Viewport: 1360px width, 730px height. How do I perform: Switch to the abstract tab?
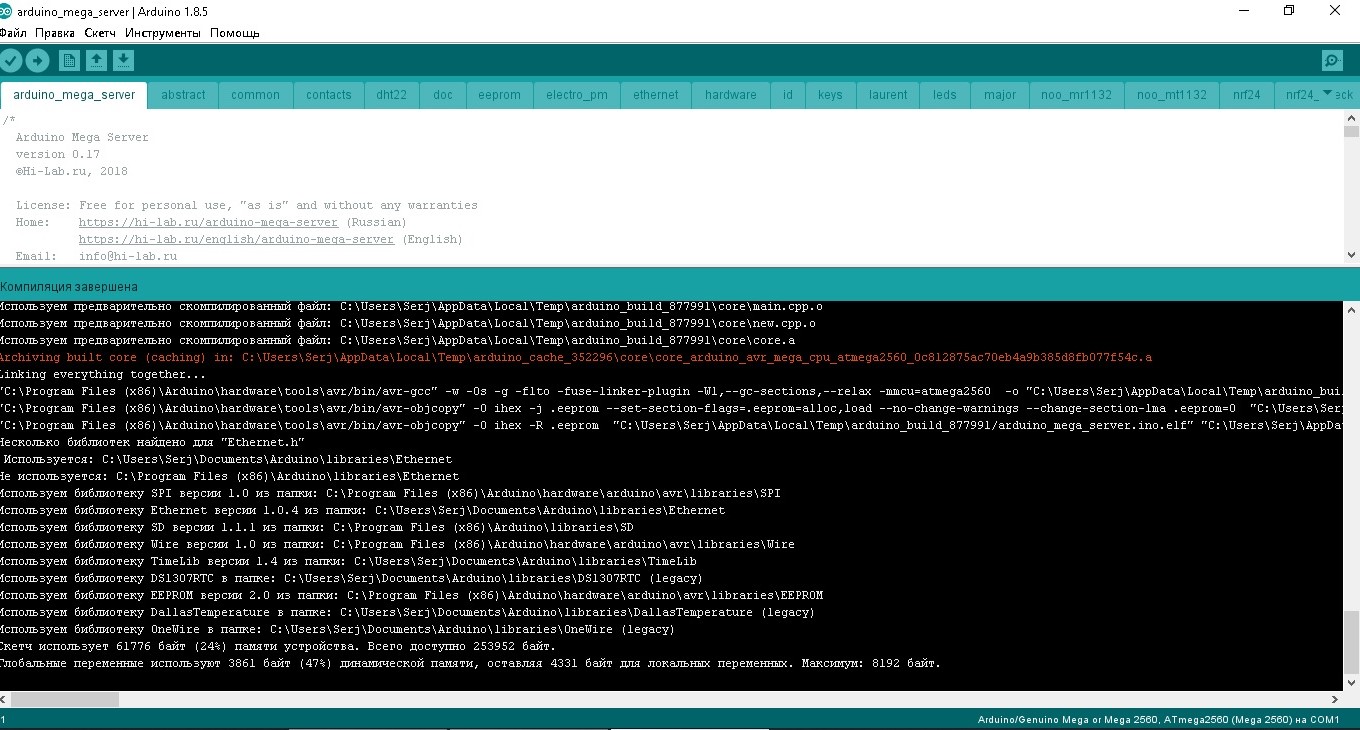183,95
